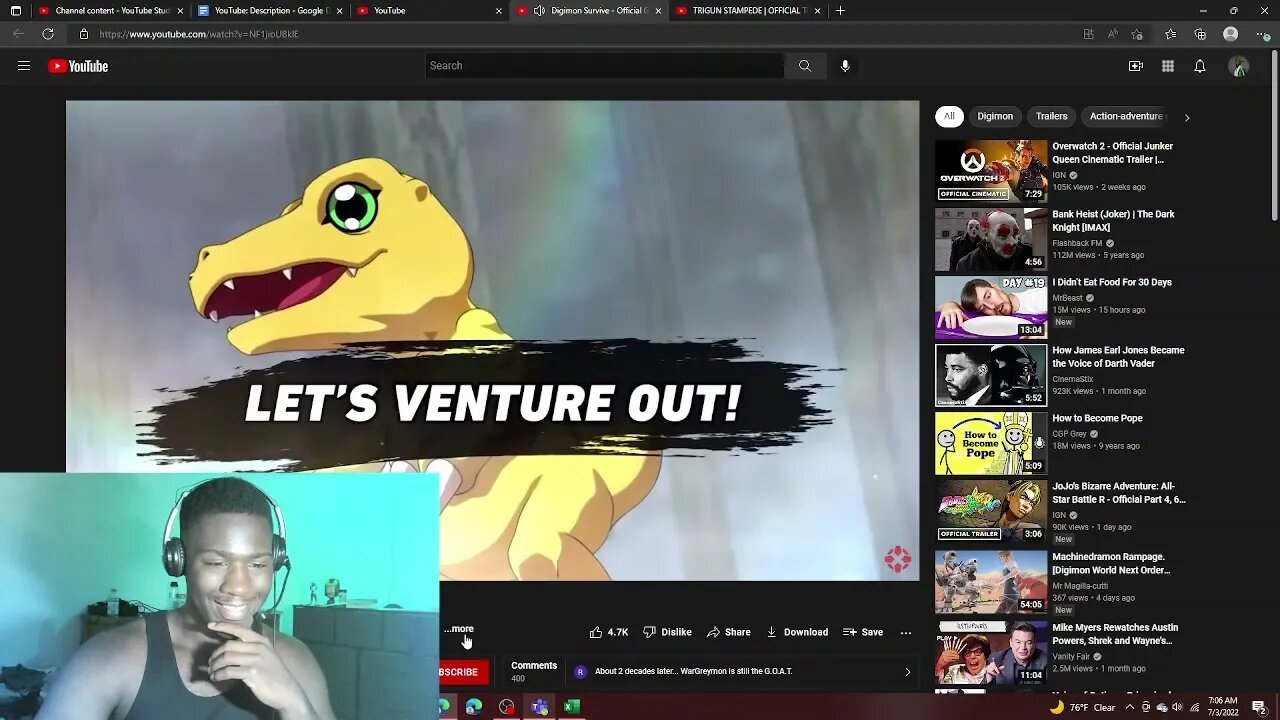This screenshot has height=720, width=1280.
Task: Open the Edge browser profile icon
Action: click(x=1231, y=34)
